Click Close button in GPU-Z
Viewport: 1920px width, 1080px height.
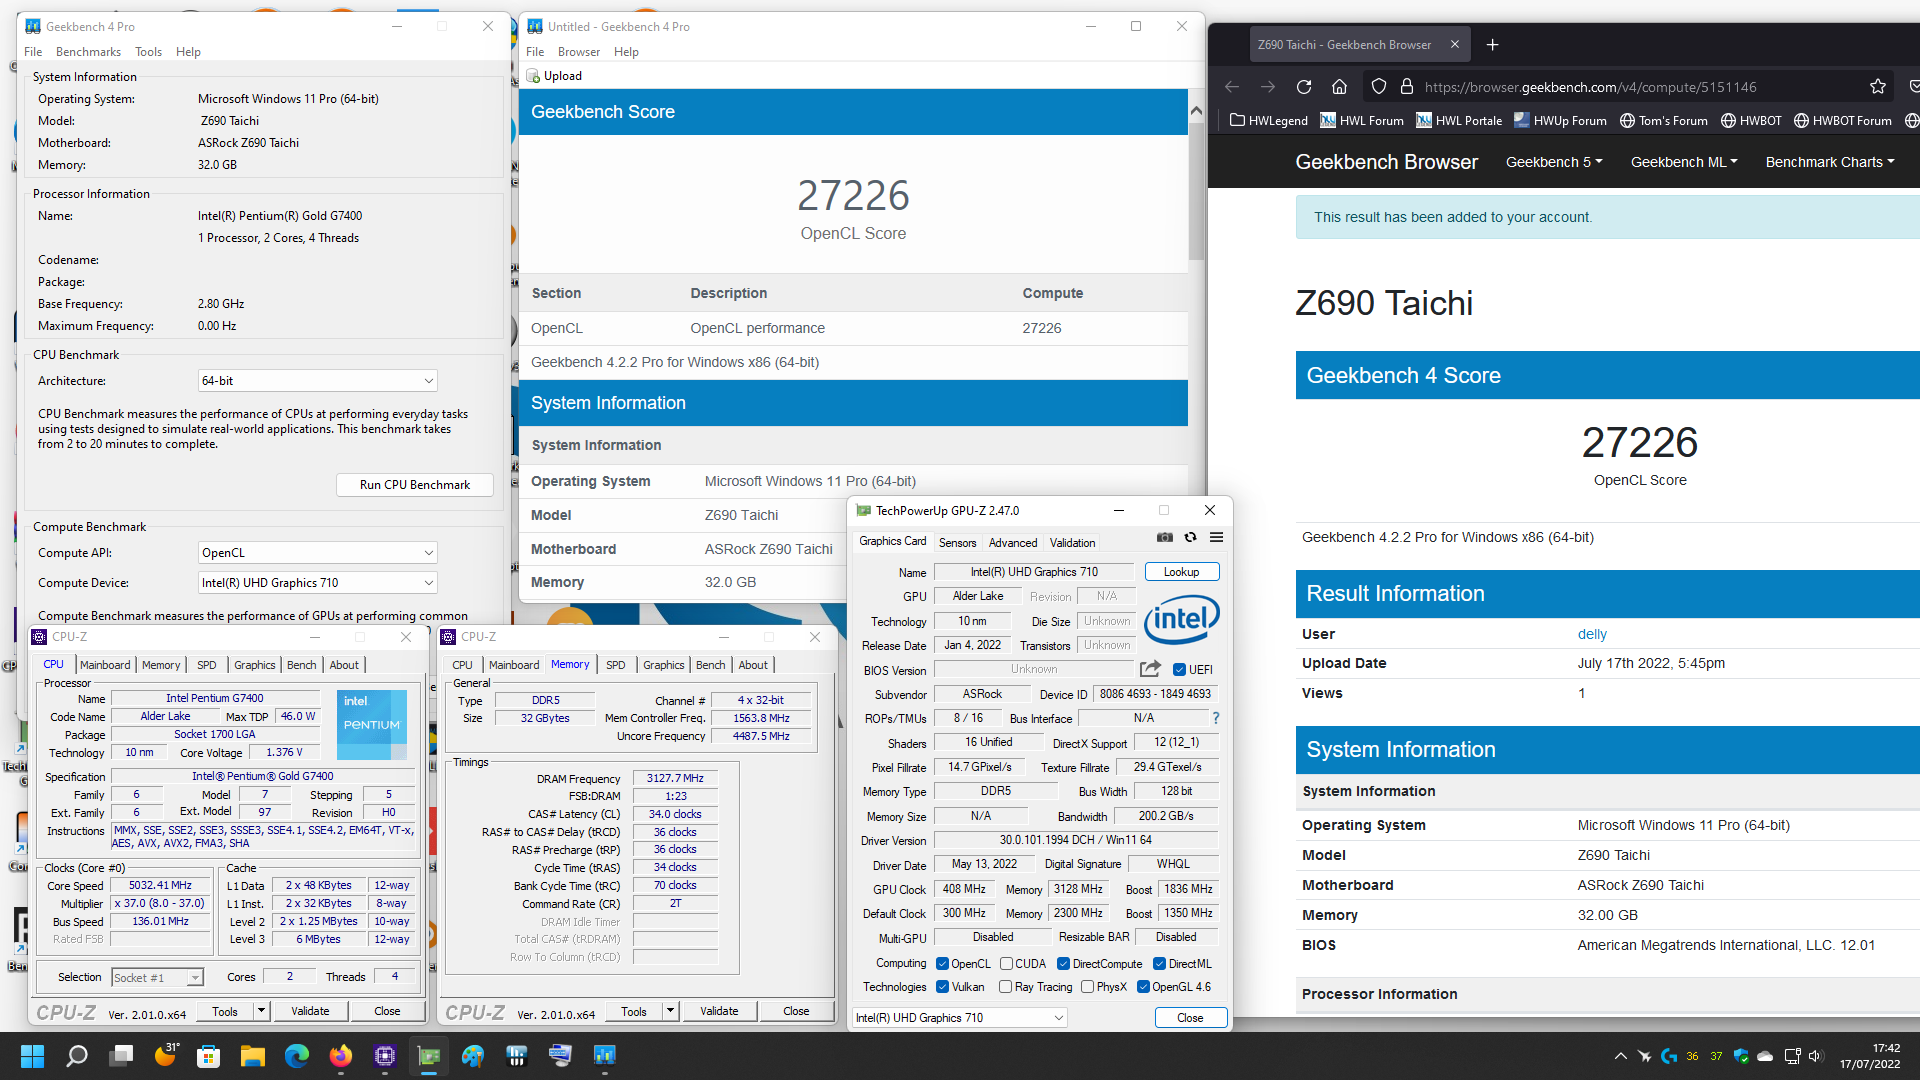point(1190,1018)
